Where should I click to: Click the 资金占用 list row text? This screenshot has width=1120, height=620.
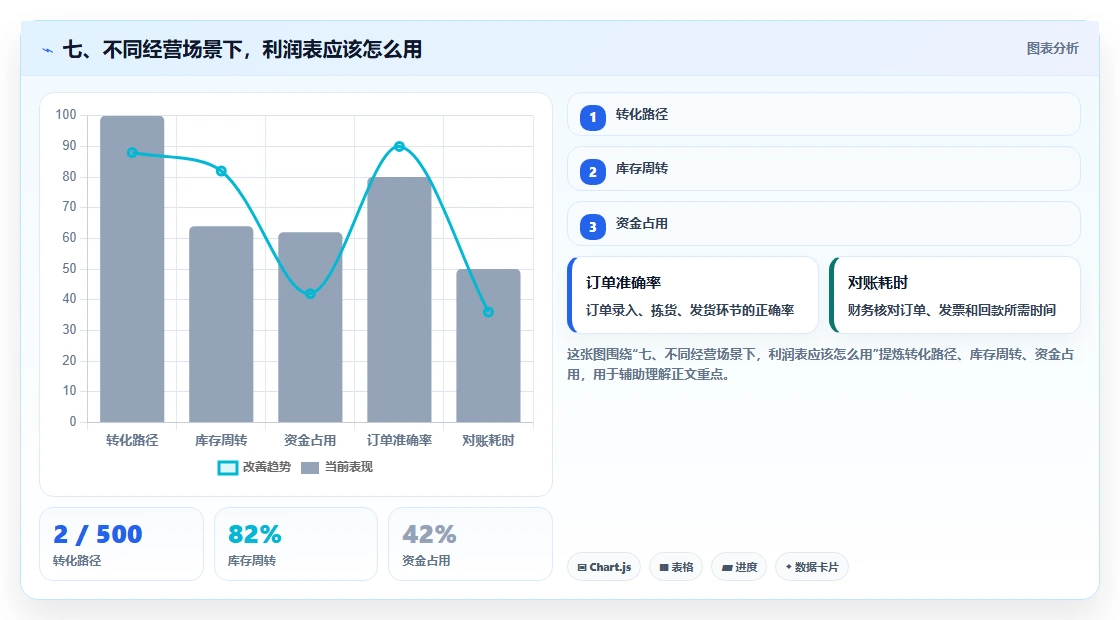(641, 224)
